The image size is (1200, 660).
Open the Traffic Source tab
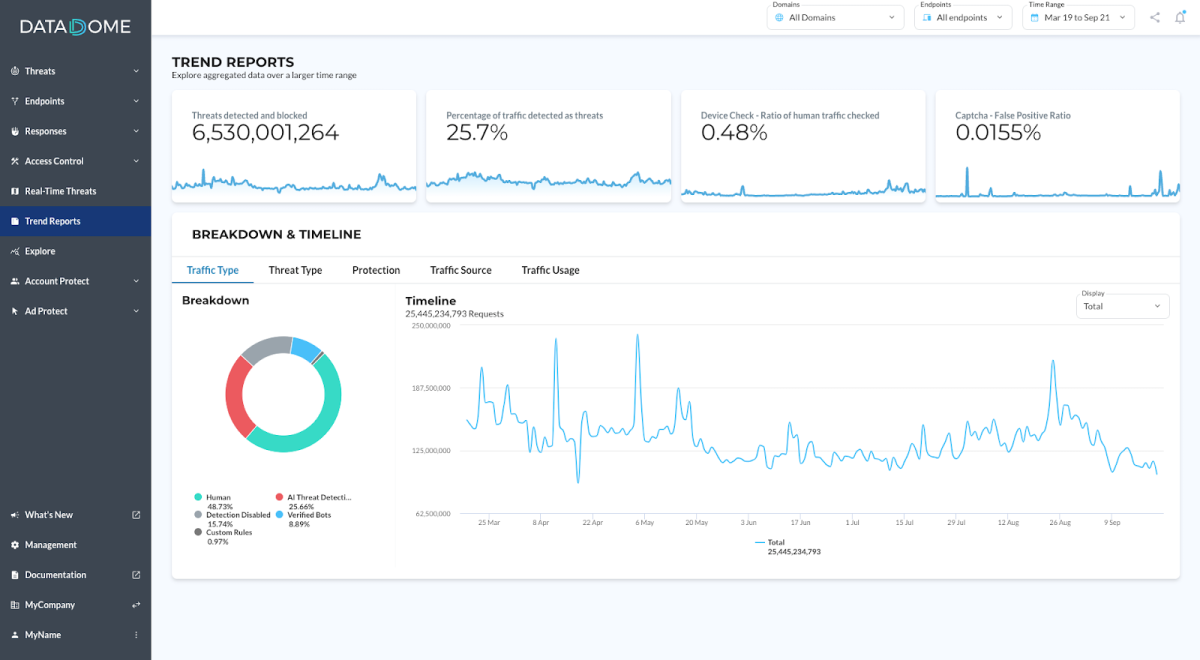[460, 270]
